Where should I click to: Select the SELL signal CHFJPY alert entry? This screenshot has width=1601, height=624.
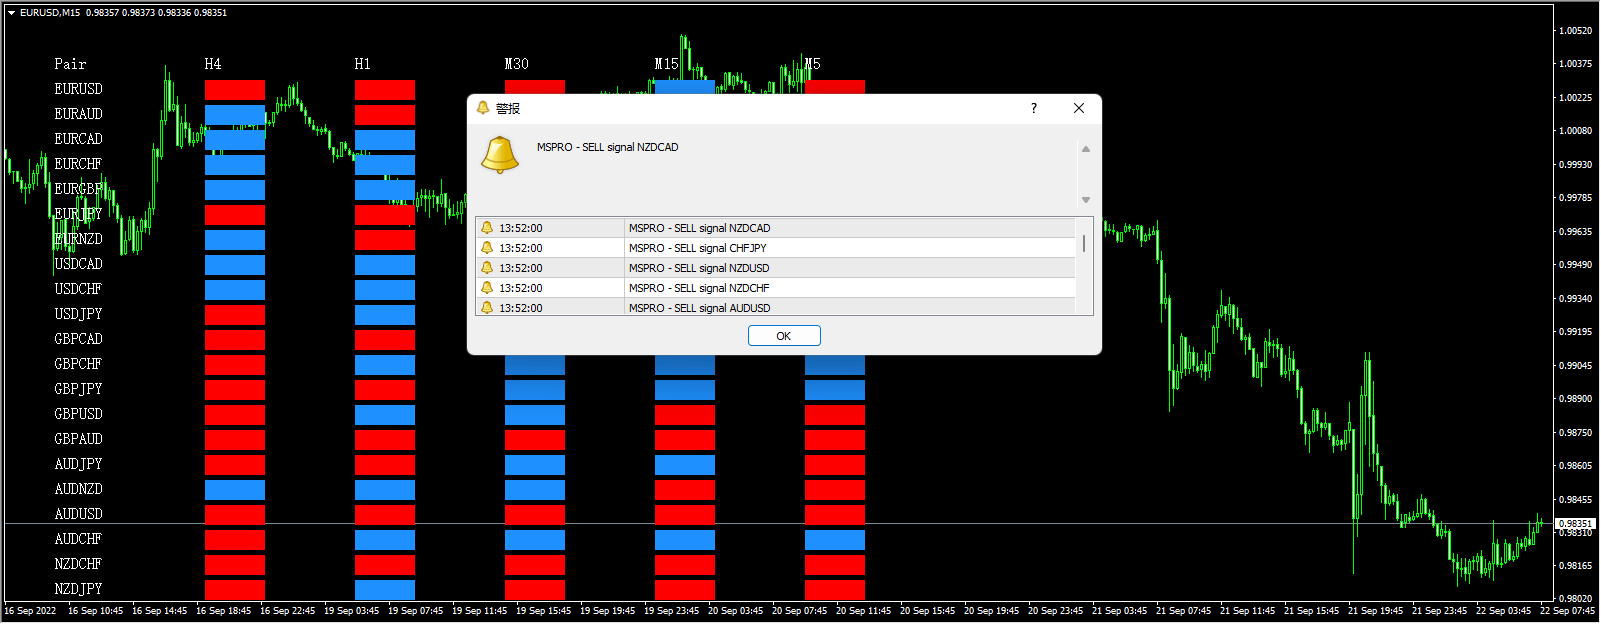pos(697,248)
